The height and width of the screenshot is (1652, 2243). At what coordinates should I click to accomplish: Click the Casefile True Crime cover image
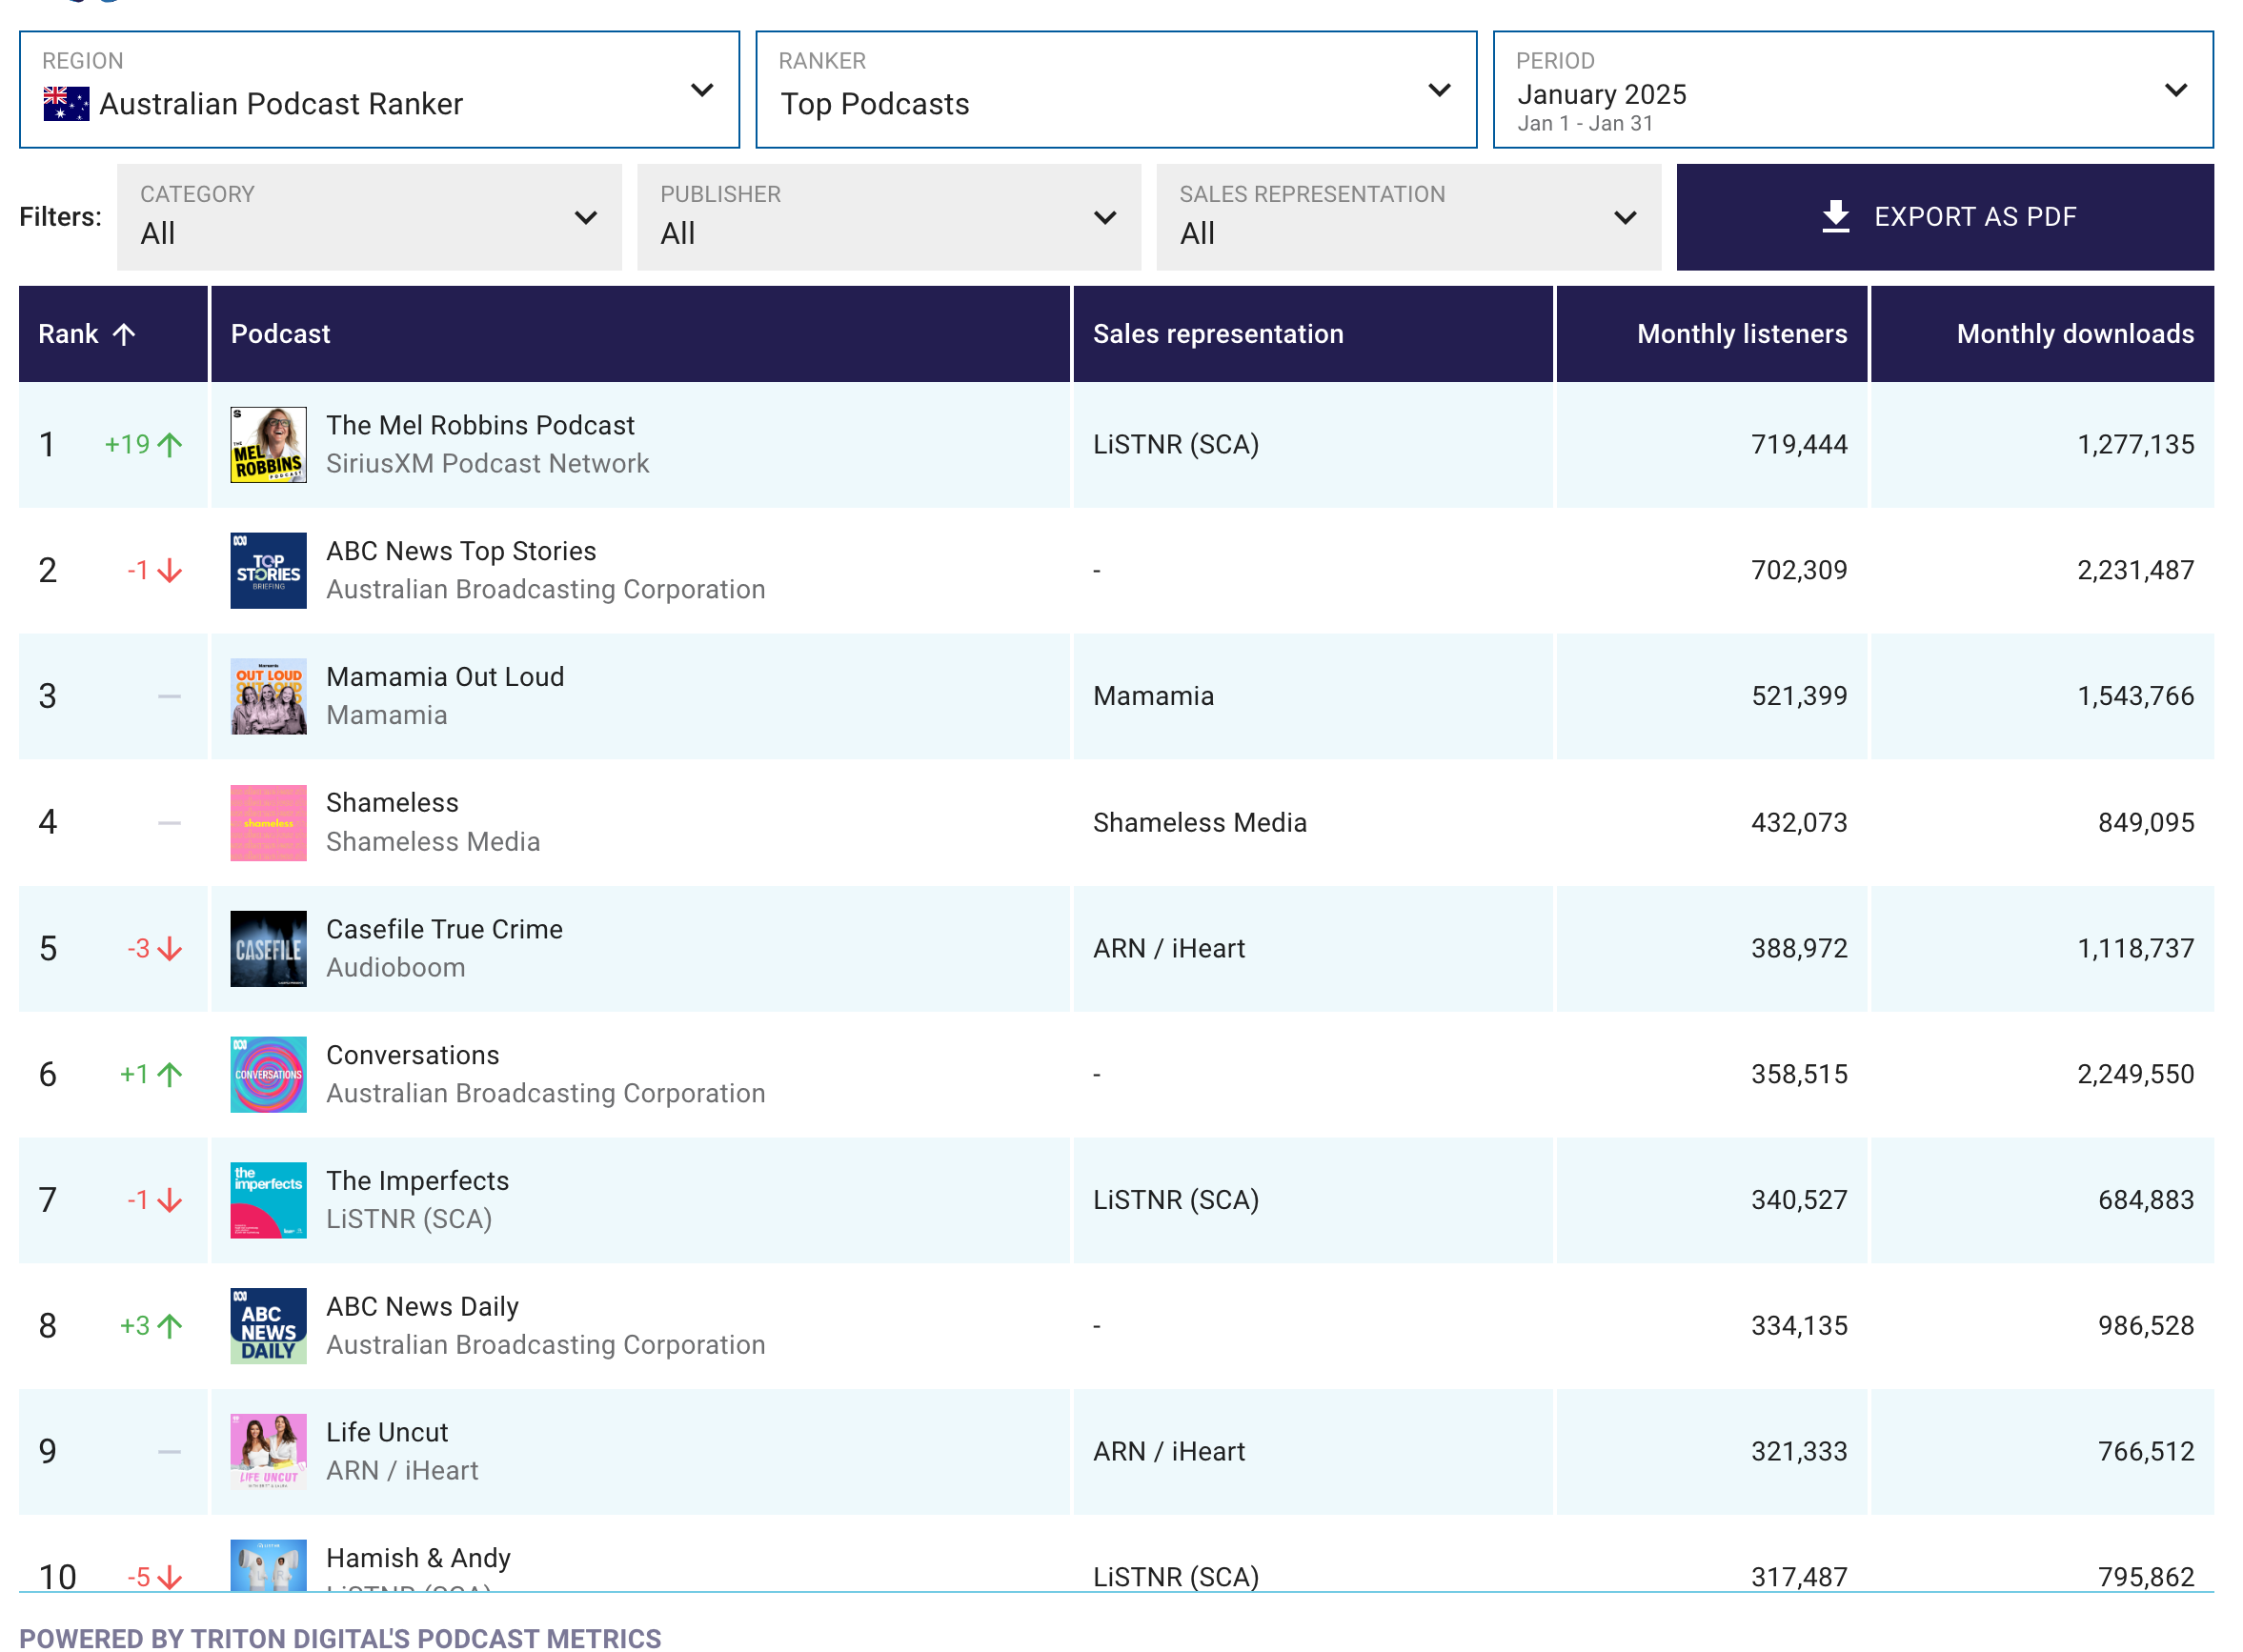[268, 949]
